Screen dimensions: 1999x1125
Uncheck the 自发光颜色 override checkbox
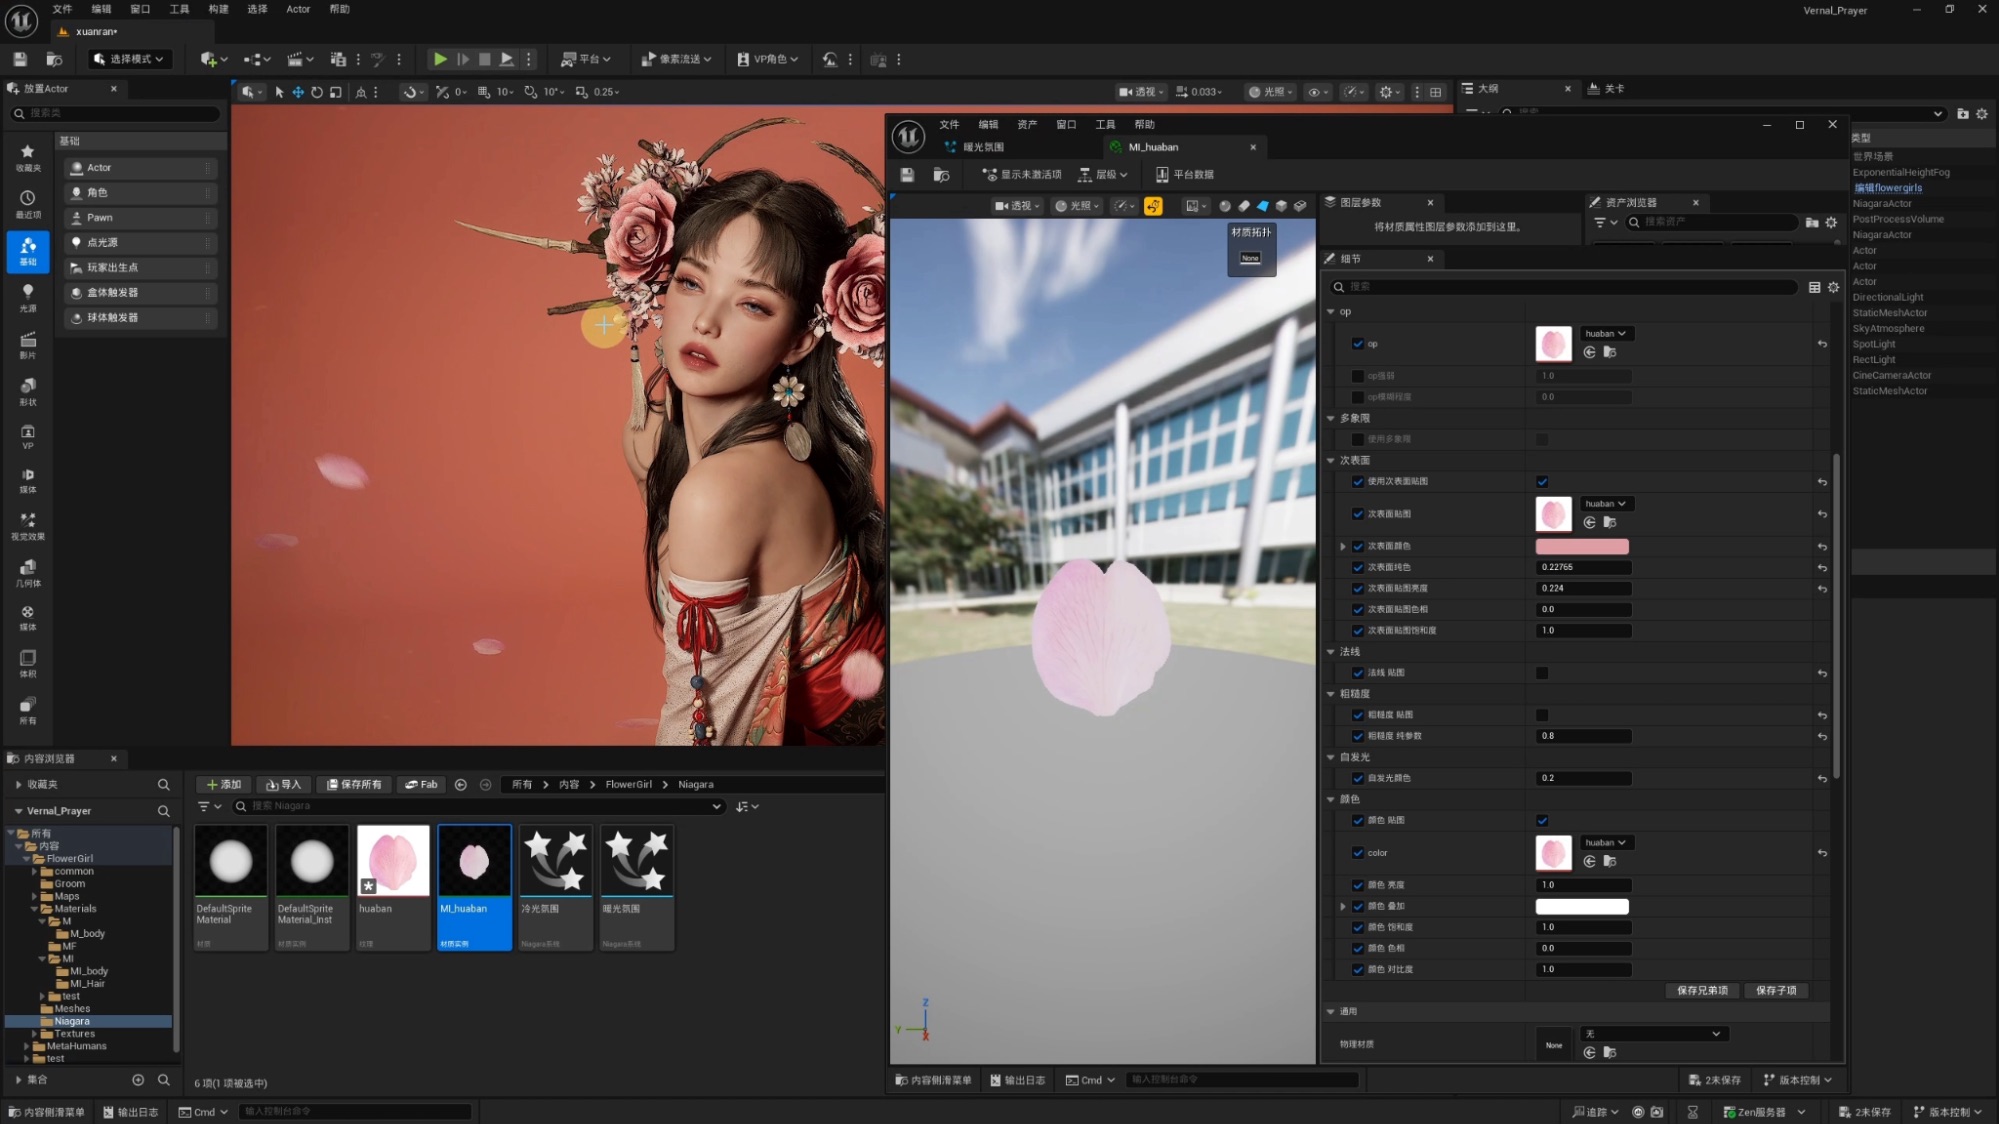1357,778
